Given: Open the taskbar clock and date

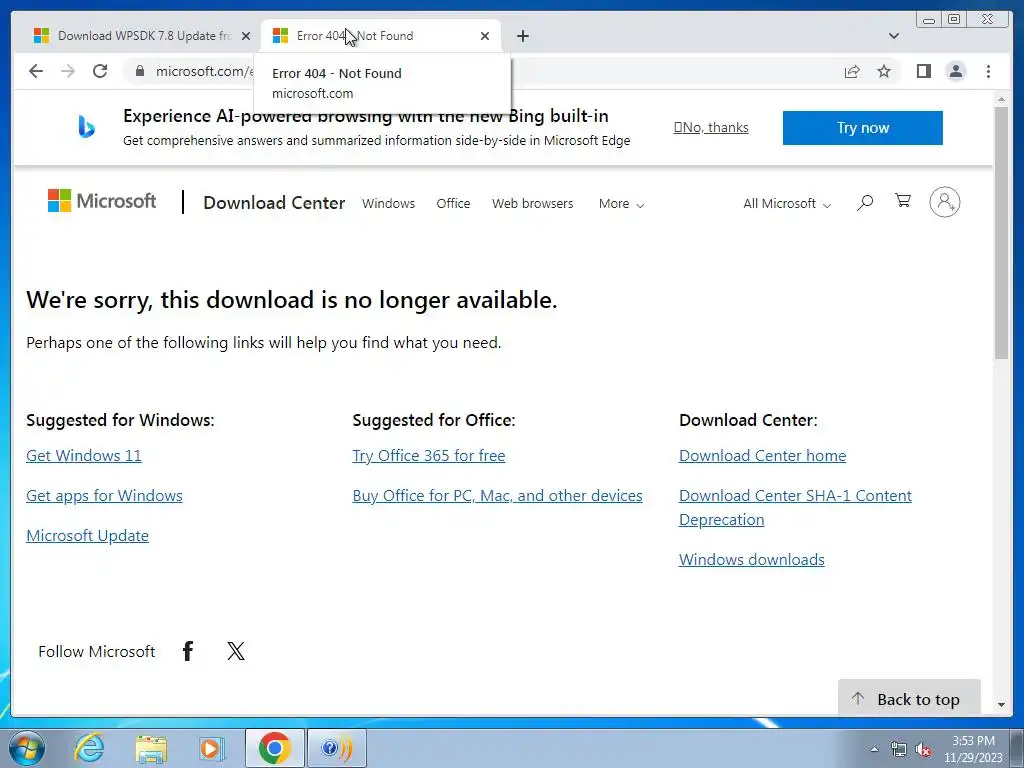Looking at the screenshot, I should click(973, 749).
